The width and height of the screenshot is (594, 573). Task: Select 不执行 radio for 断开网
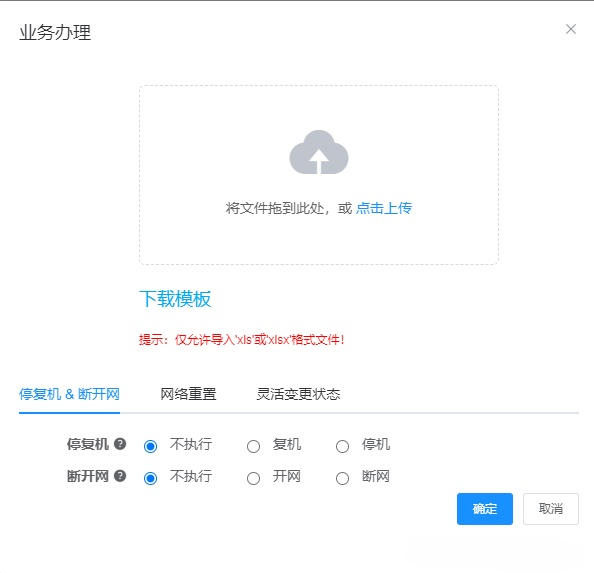pos(150,478)
